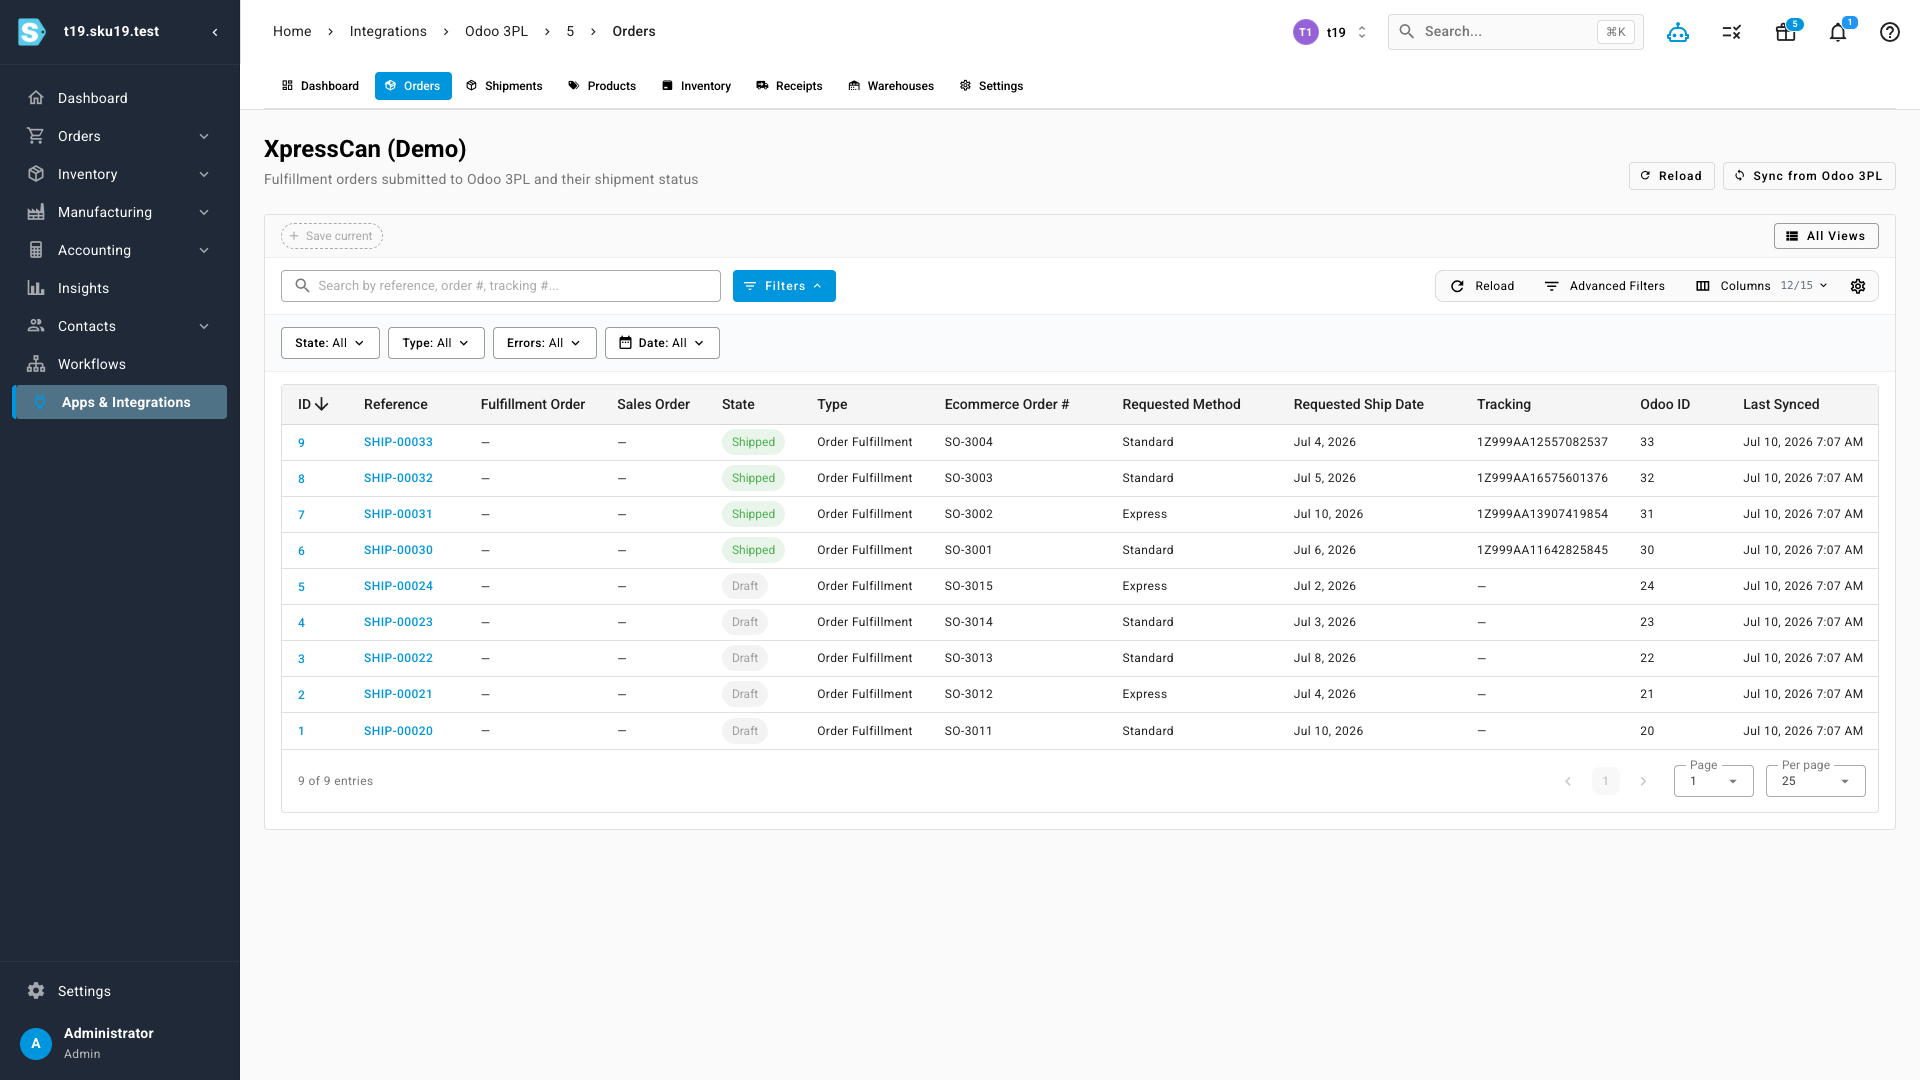This screenshot has width=1920, height=1080.
Task: Open the t19 tenant switcher
Action: click(1331, 32)
